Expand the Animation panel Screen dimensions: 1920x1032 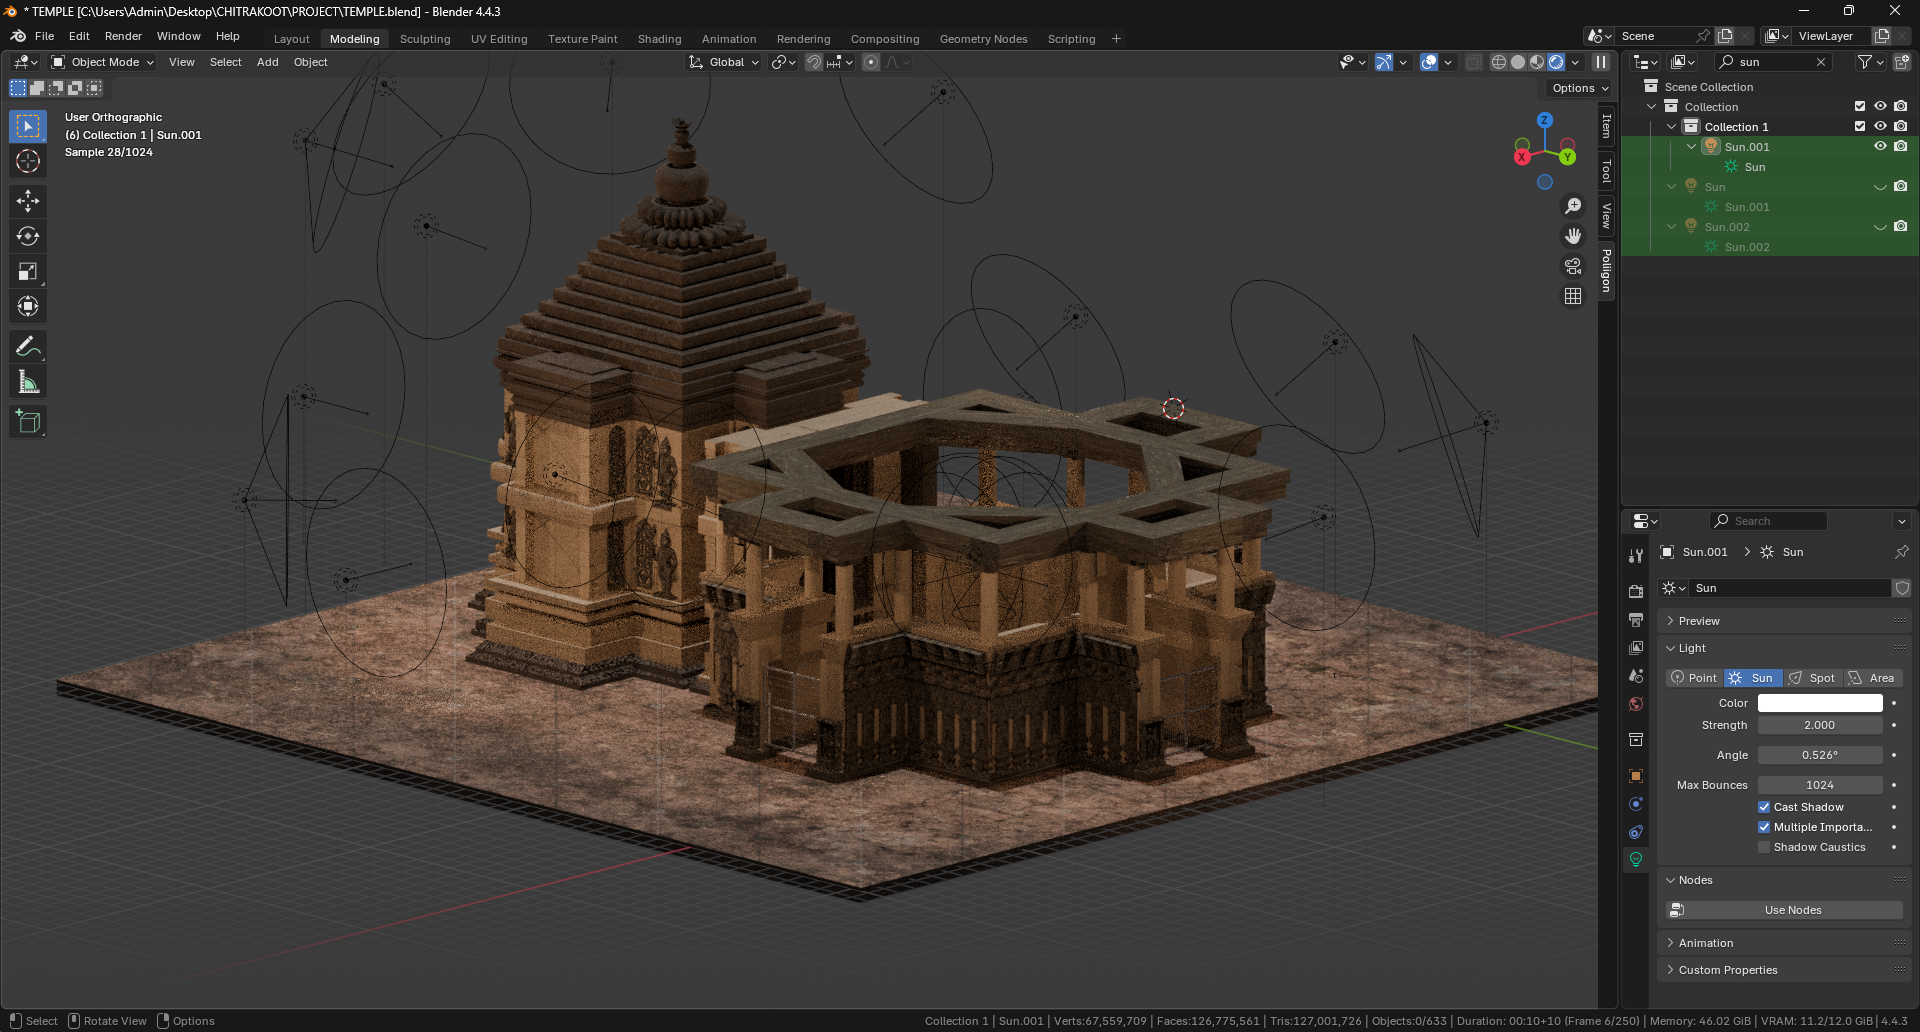(x=1706, y=943)
